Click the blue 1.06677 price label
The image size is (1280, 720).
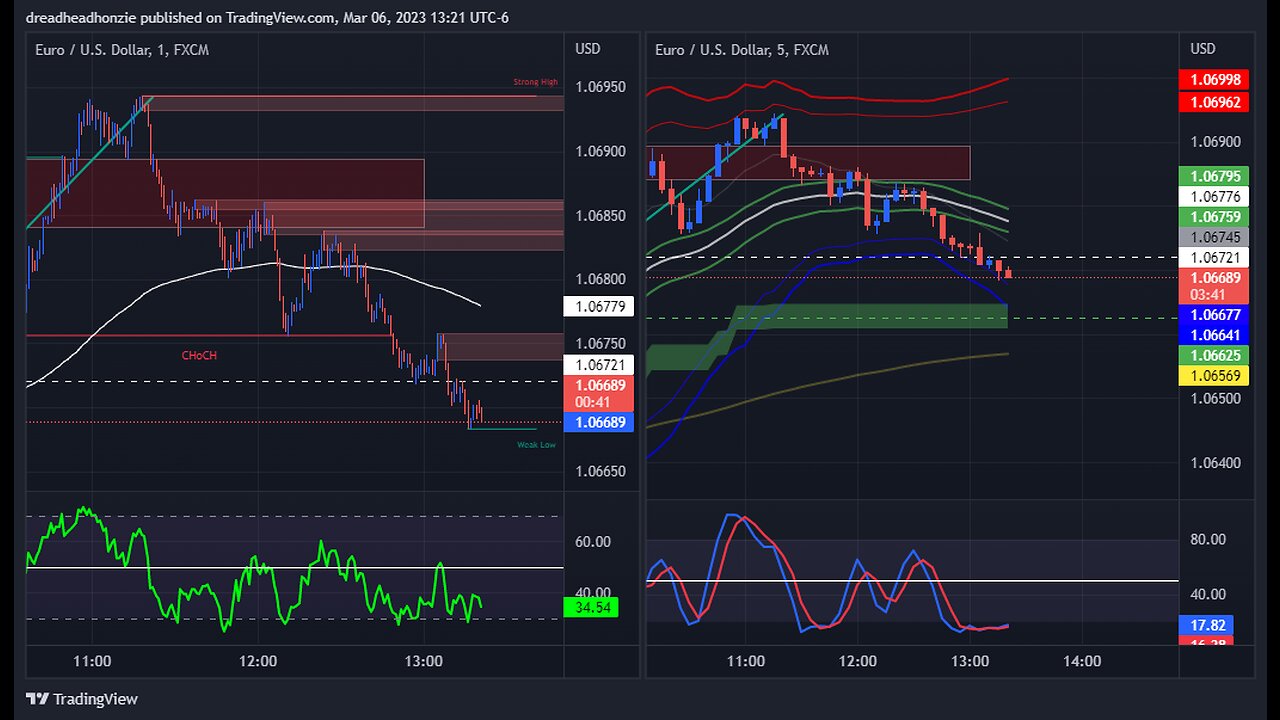tap(1216, 315)
